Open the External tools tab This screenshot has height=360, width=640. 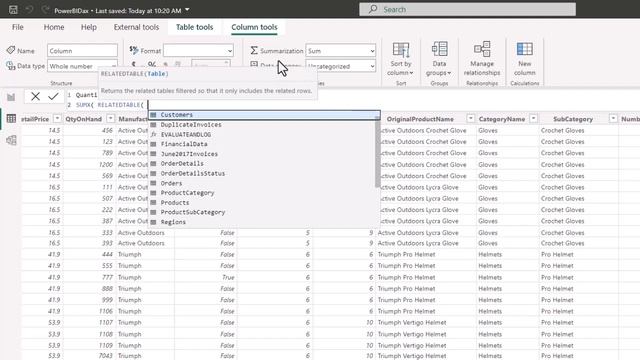click(x=136, y=27)
